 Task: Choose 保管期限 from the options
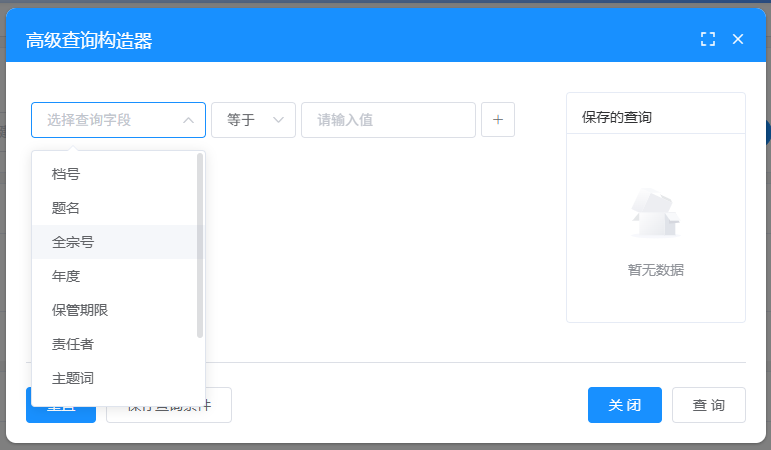(x=80, y=310)
